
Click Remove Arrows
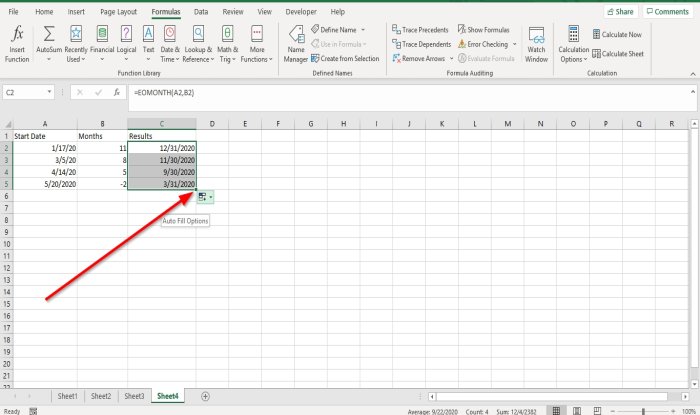pos(419,58)
